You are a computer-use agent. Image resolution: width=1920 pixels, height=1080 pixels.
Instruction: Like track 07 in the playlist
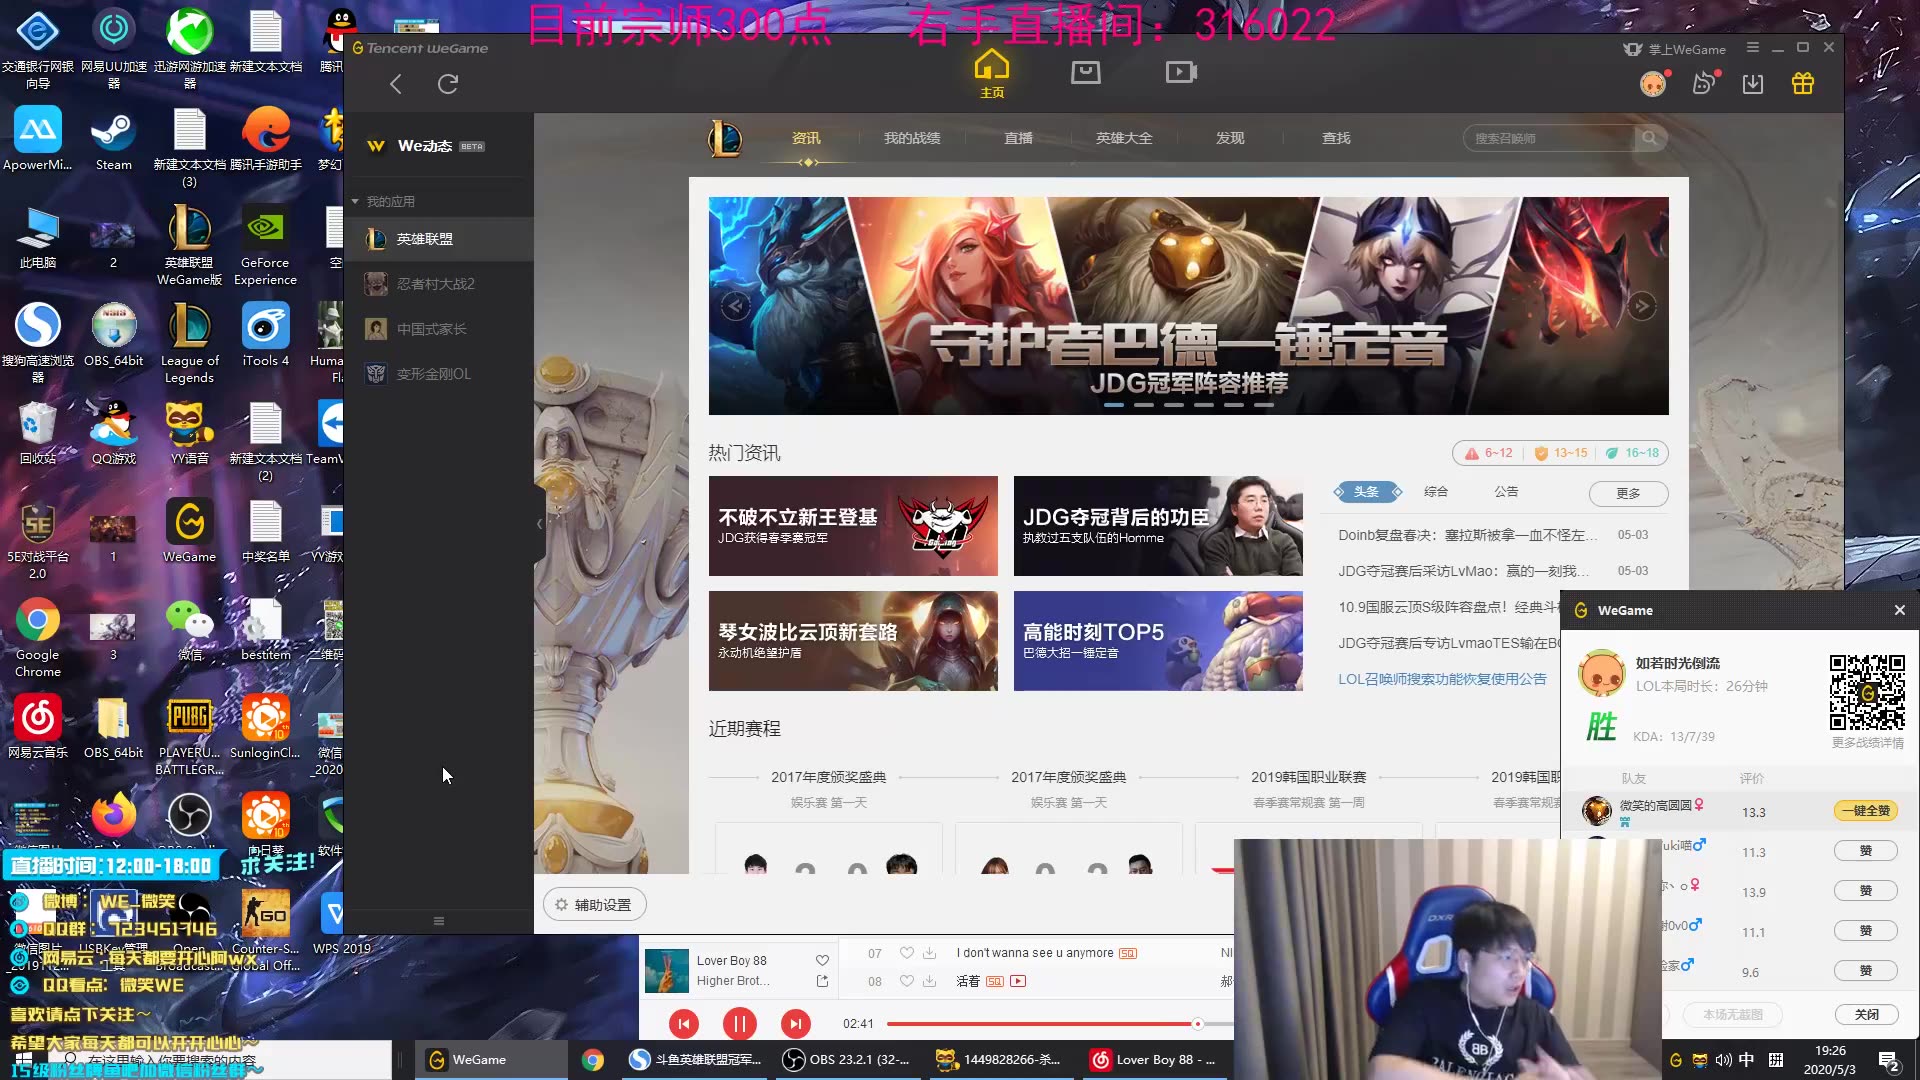coord(906,953)
